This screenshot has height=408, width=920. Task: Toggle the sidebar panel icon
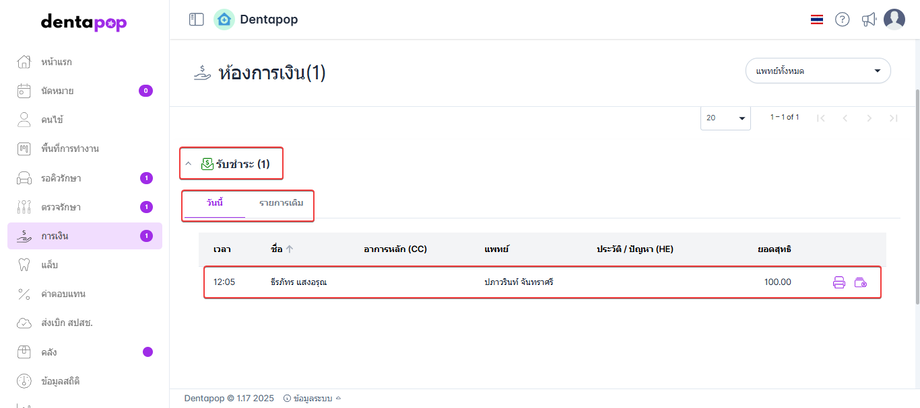tap(196, 19)
